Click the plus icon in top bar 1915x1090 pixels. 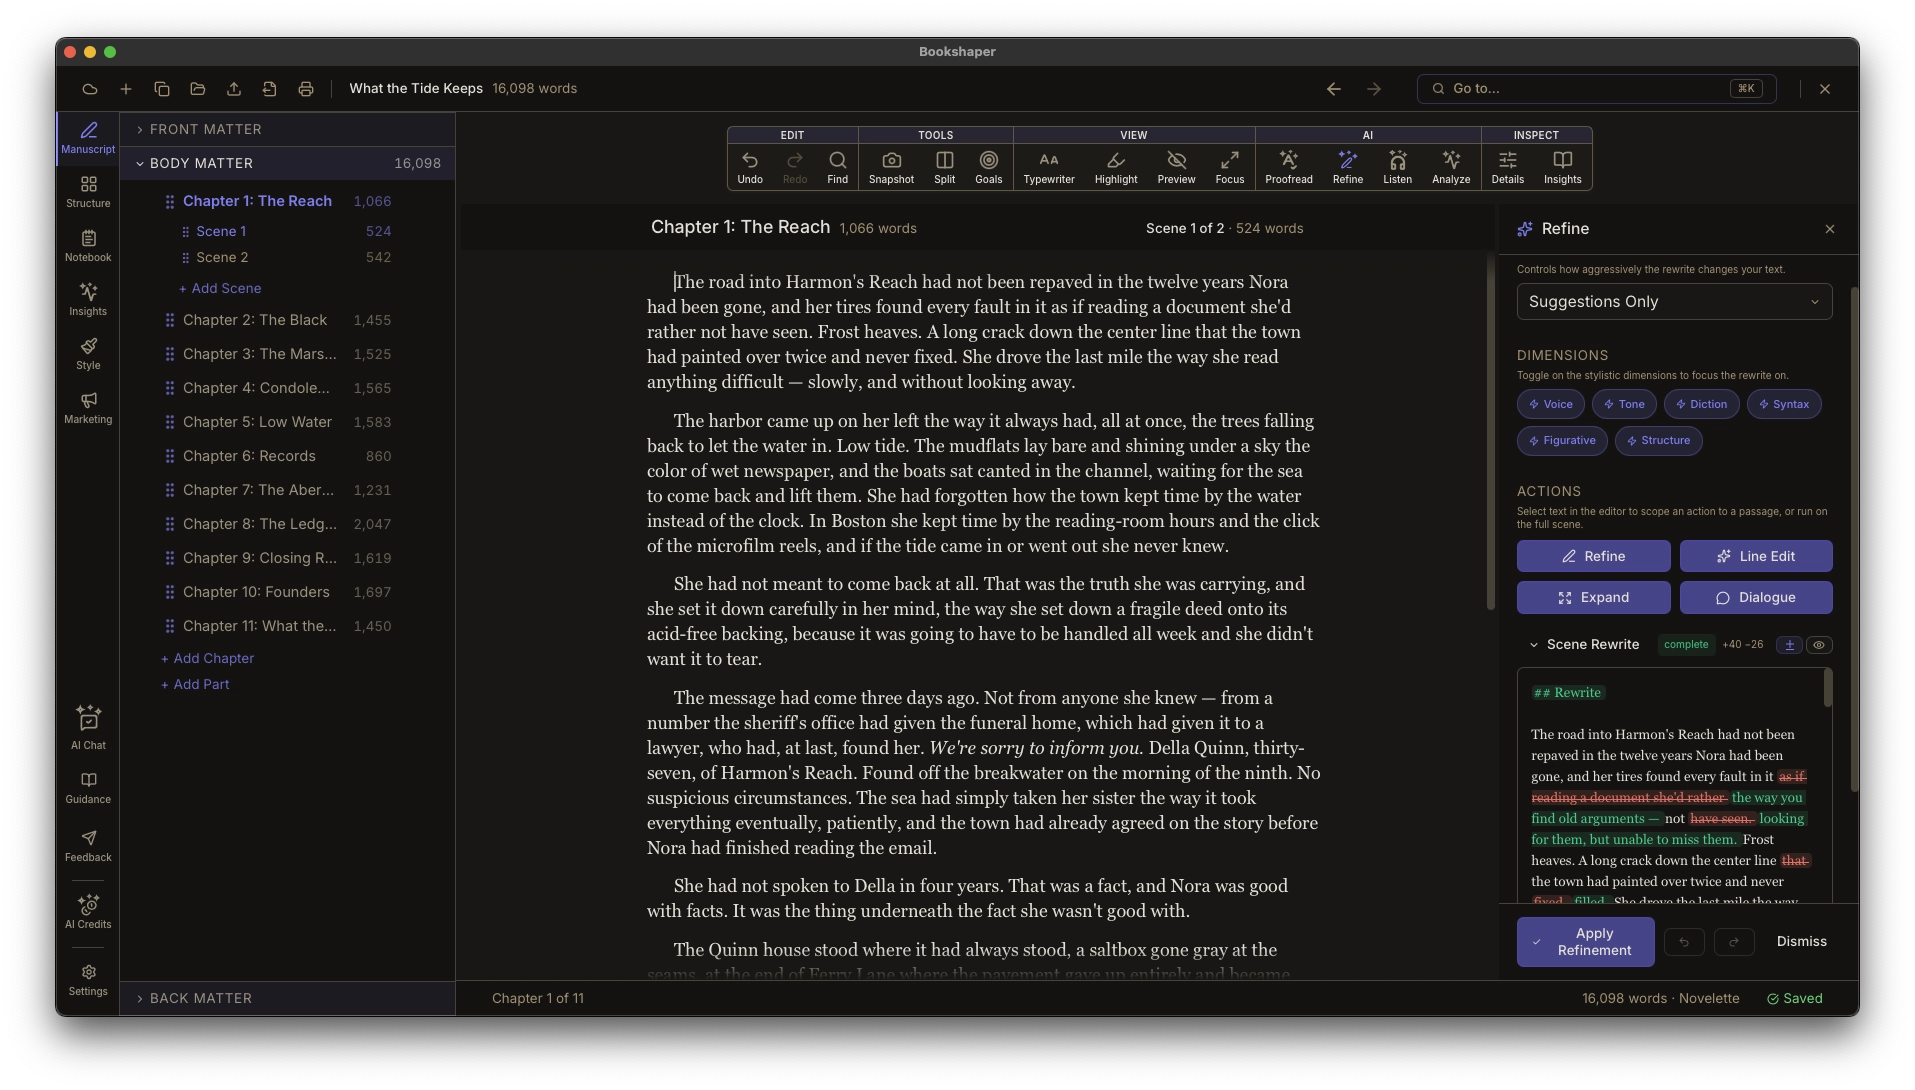(126, 89)
